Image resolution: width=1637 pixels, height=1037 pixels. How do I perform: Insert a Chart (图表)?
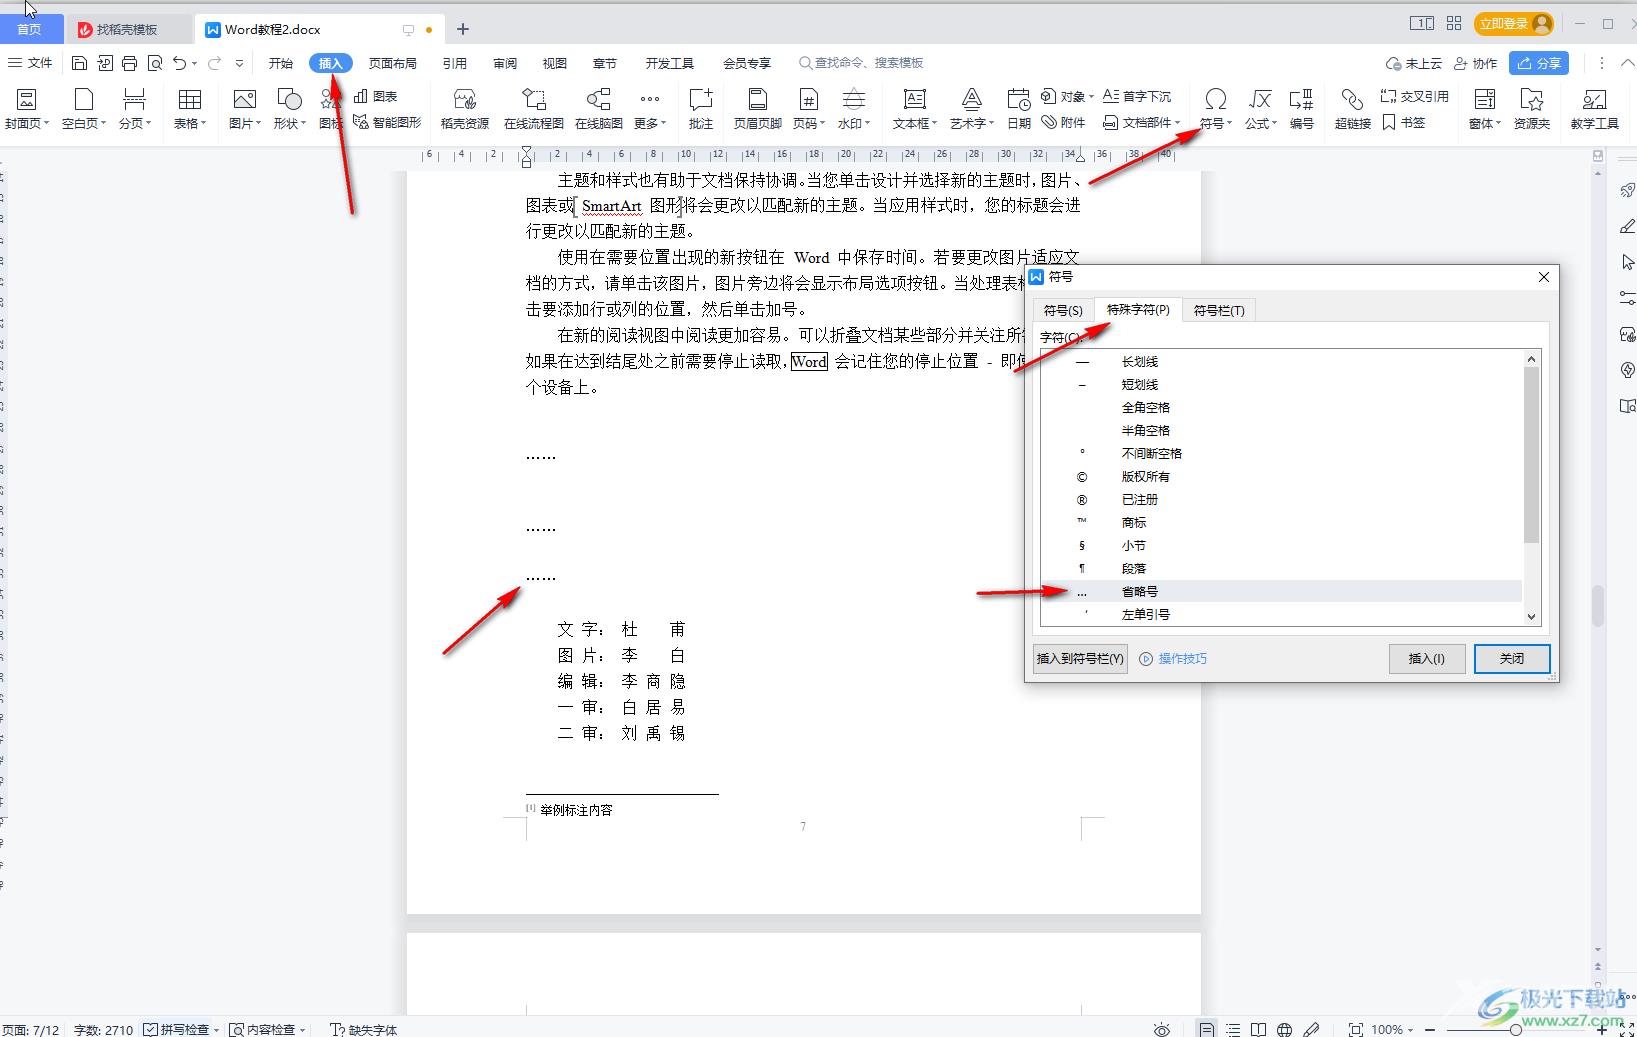point(375,96)
